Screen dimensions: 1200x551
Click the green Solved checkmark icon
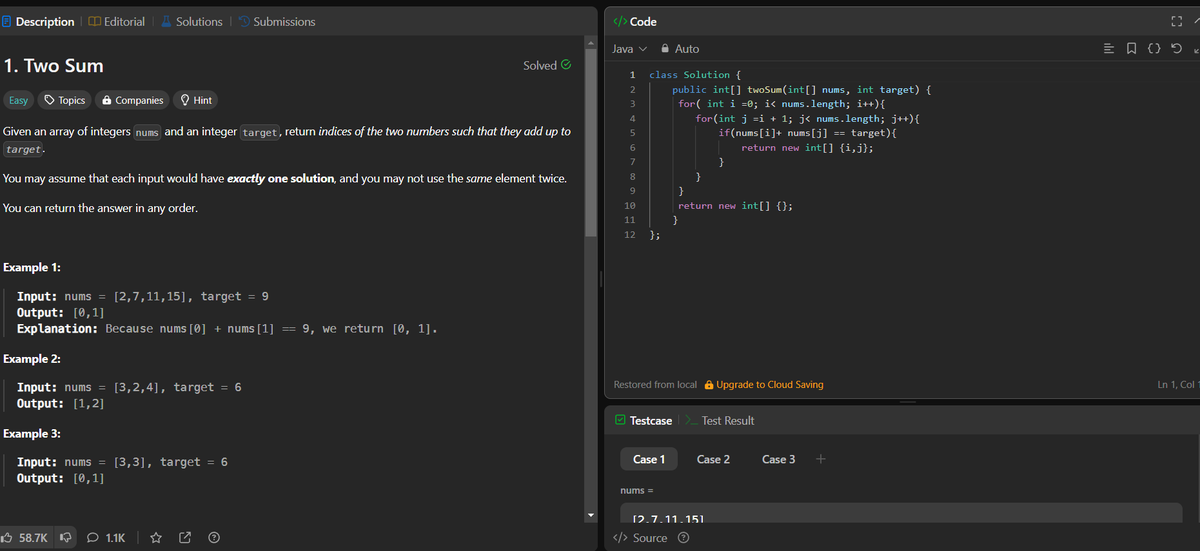(x=567, y=65)
